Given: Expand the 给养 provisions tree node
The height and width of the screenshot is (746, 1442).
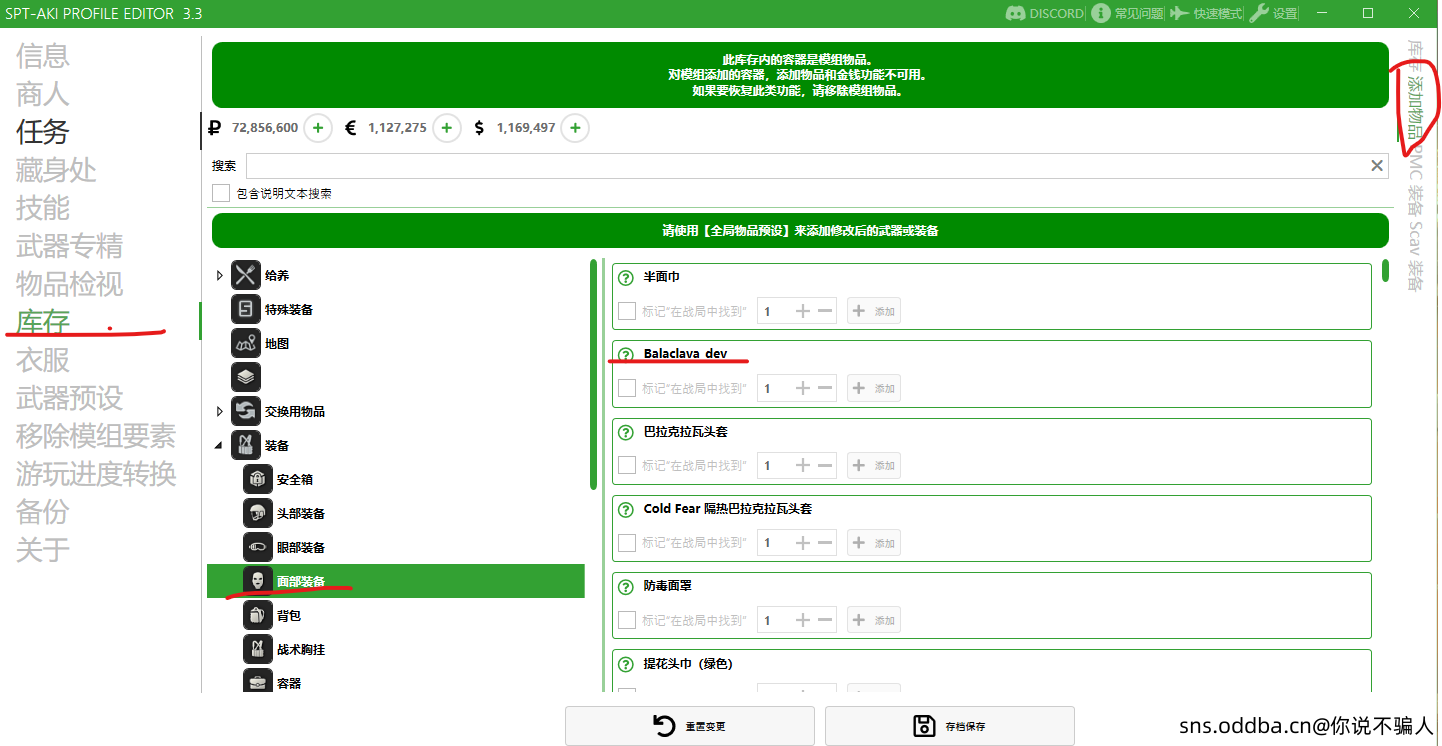Looking at the screenshot, I should [220, 275].
